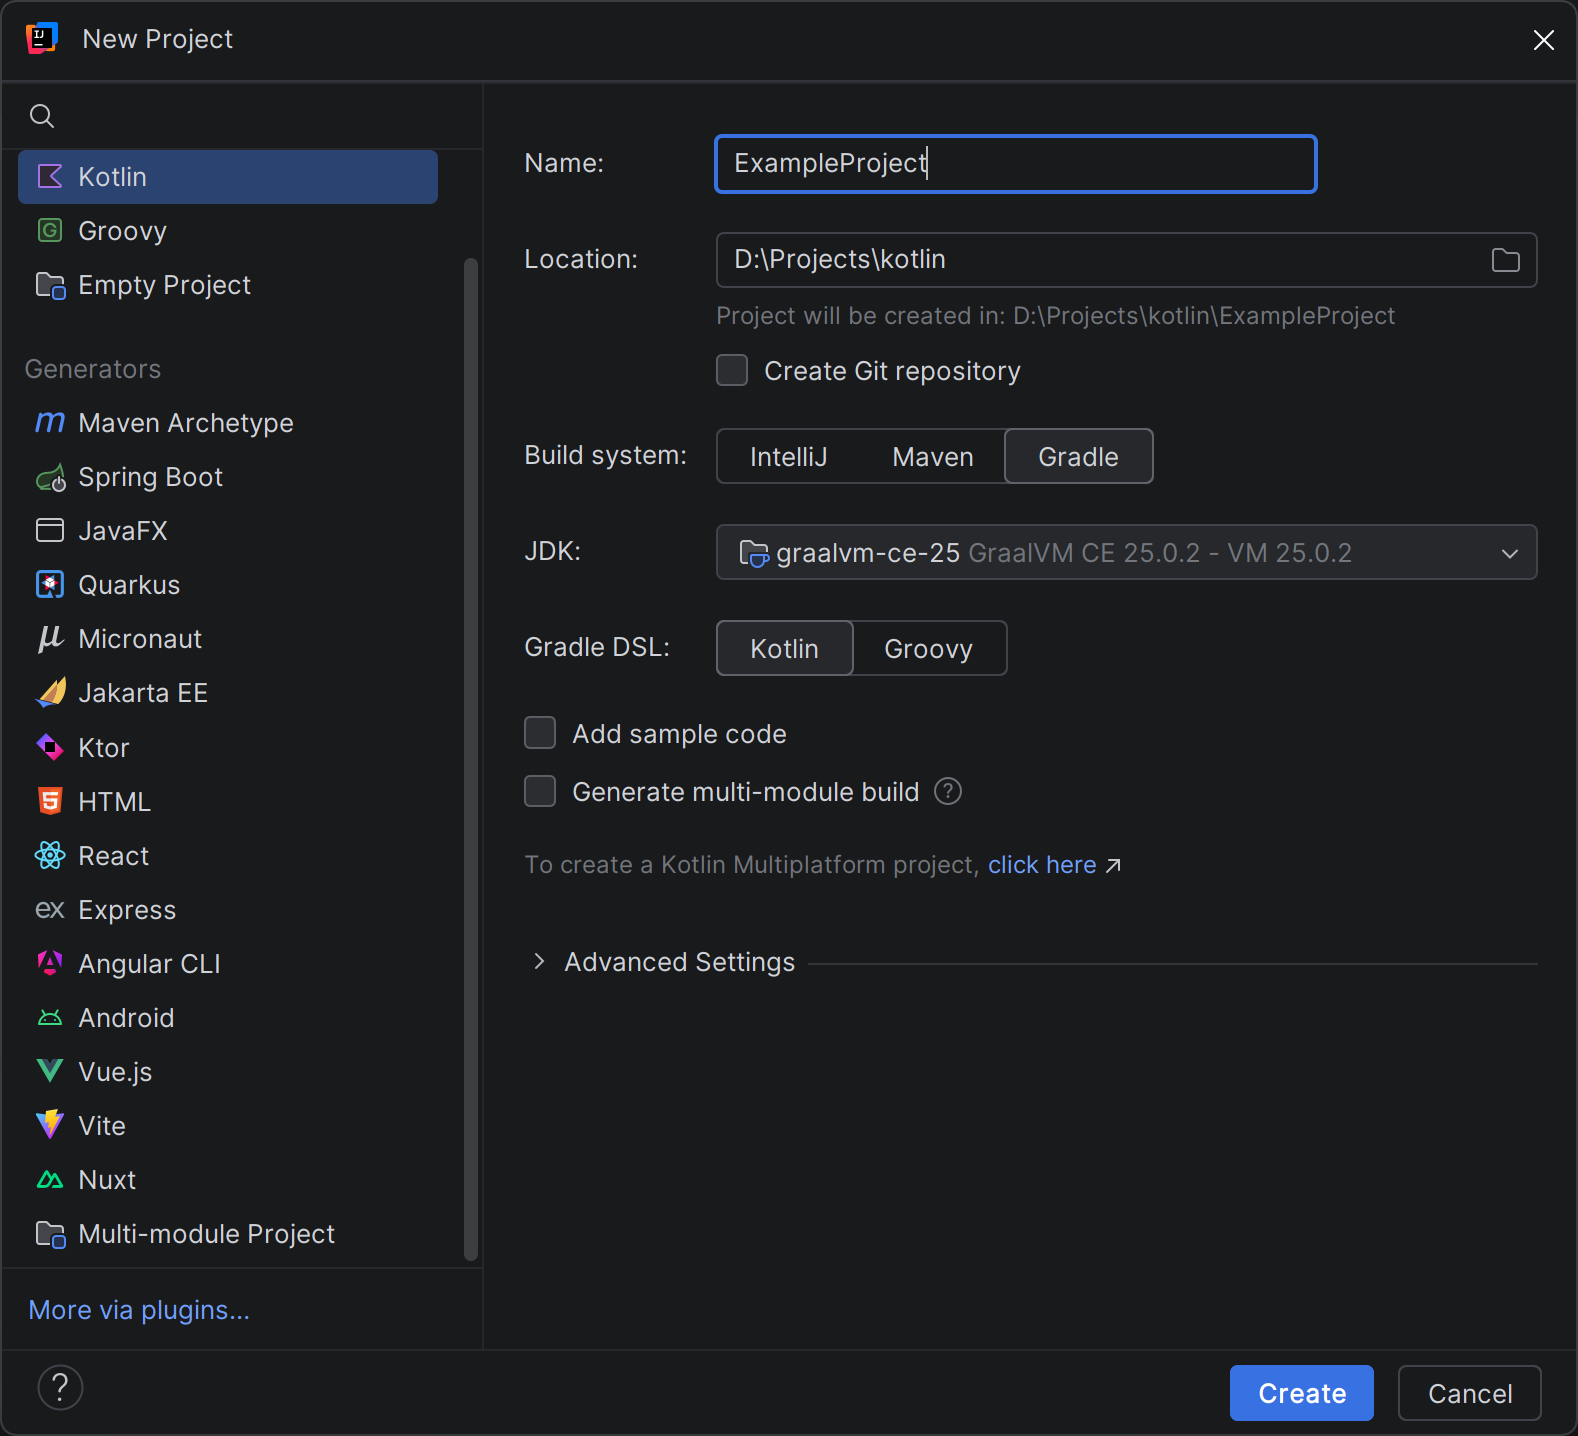The height and width of the screenshot is (1436, 1578).
Task: Open the JDK dropdown list
Action: (x=1126, y=552)
